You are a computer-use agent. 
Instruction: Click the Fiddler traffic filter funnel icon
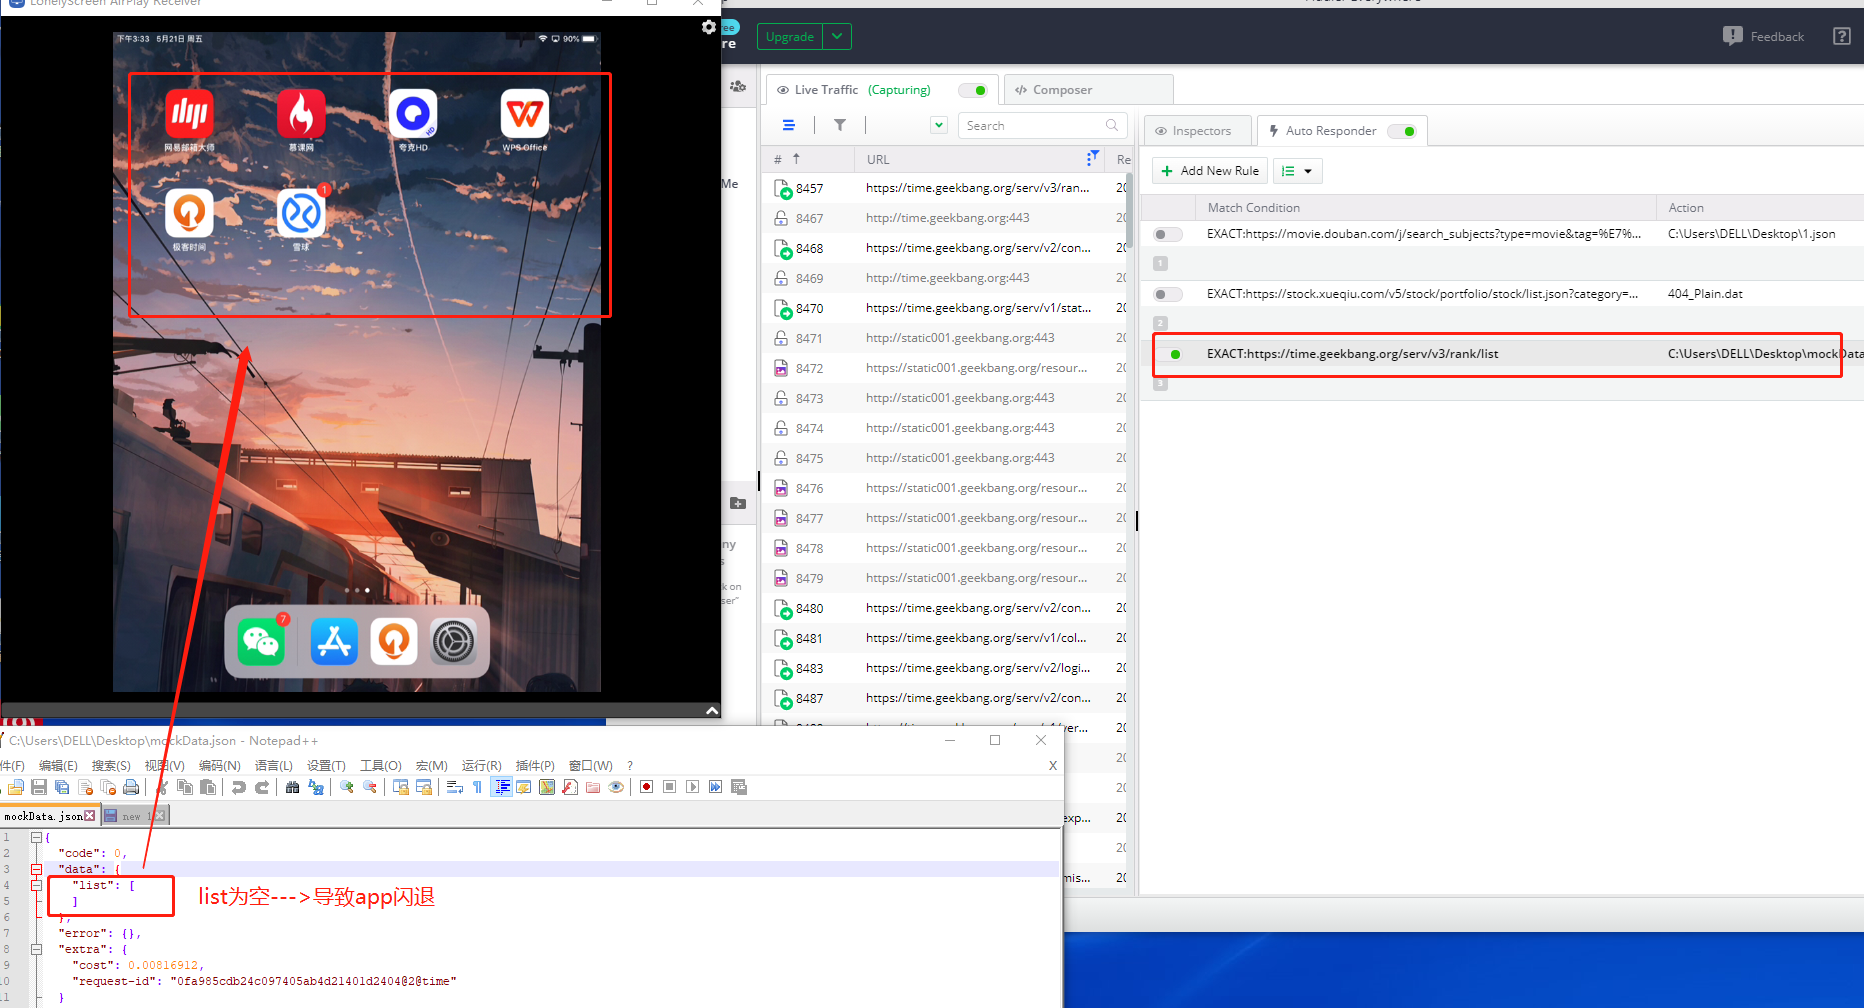pyautogui.click(x=840, y=125)
